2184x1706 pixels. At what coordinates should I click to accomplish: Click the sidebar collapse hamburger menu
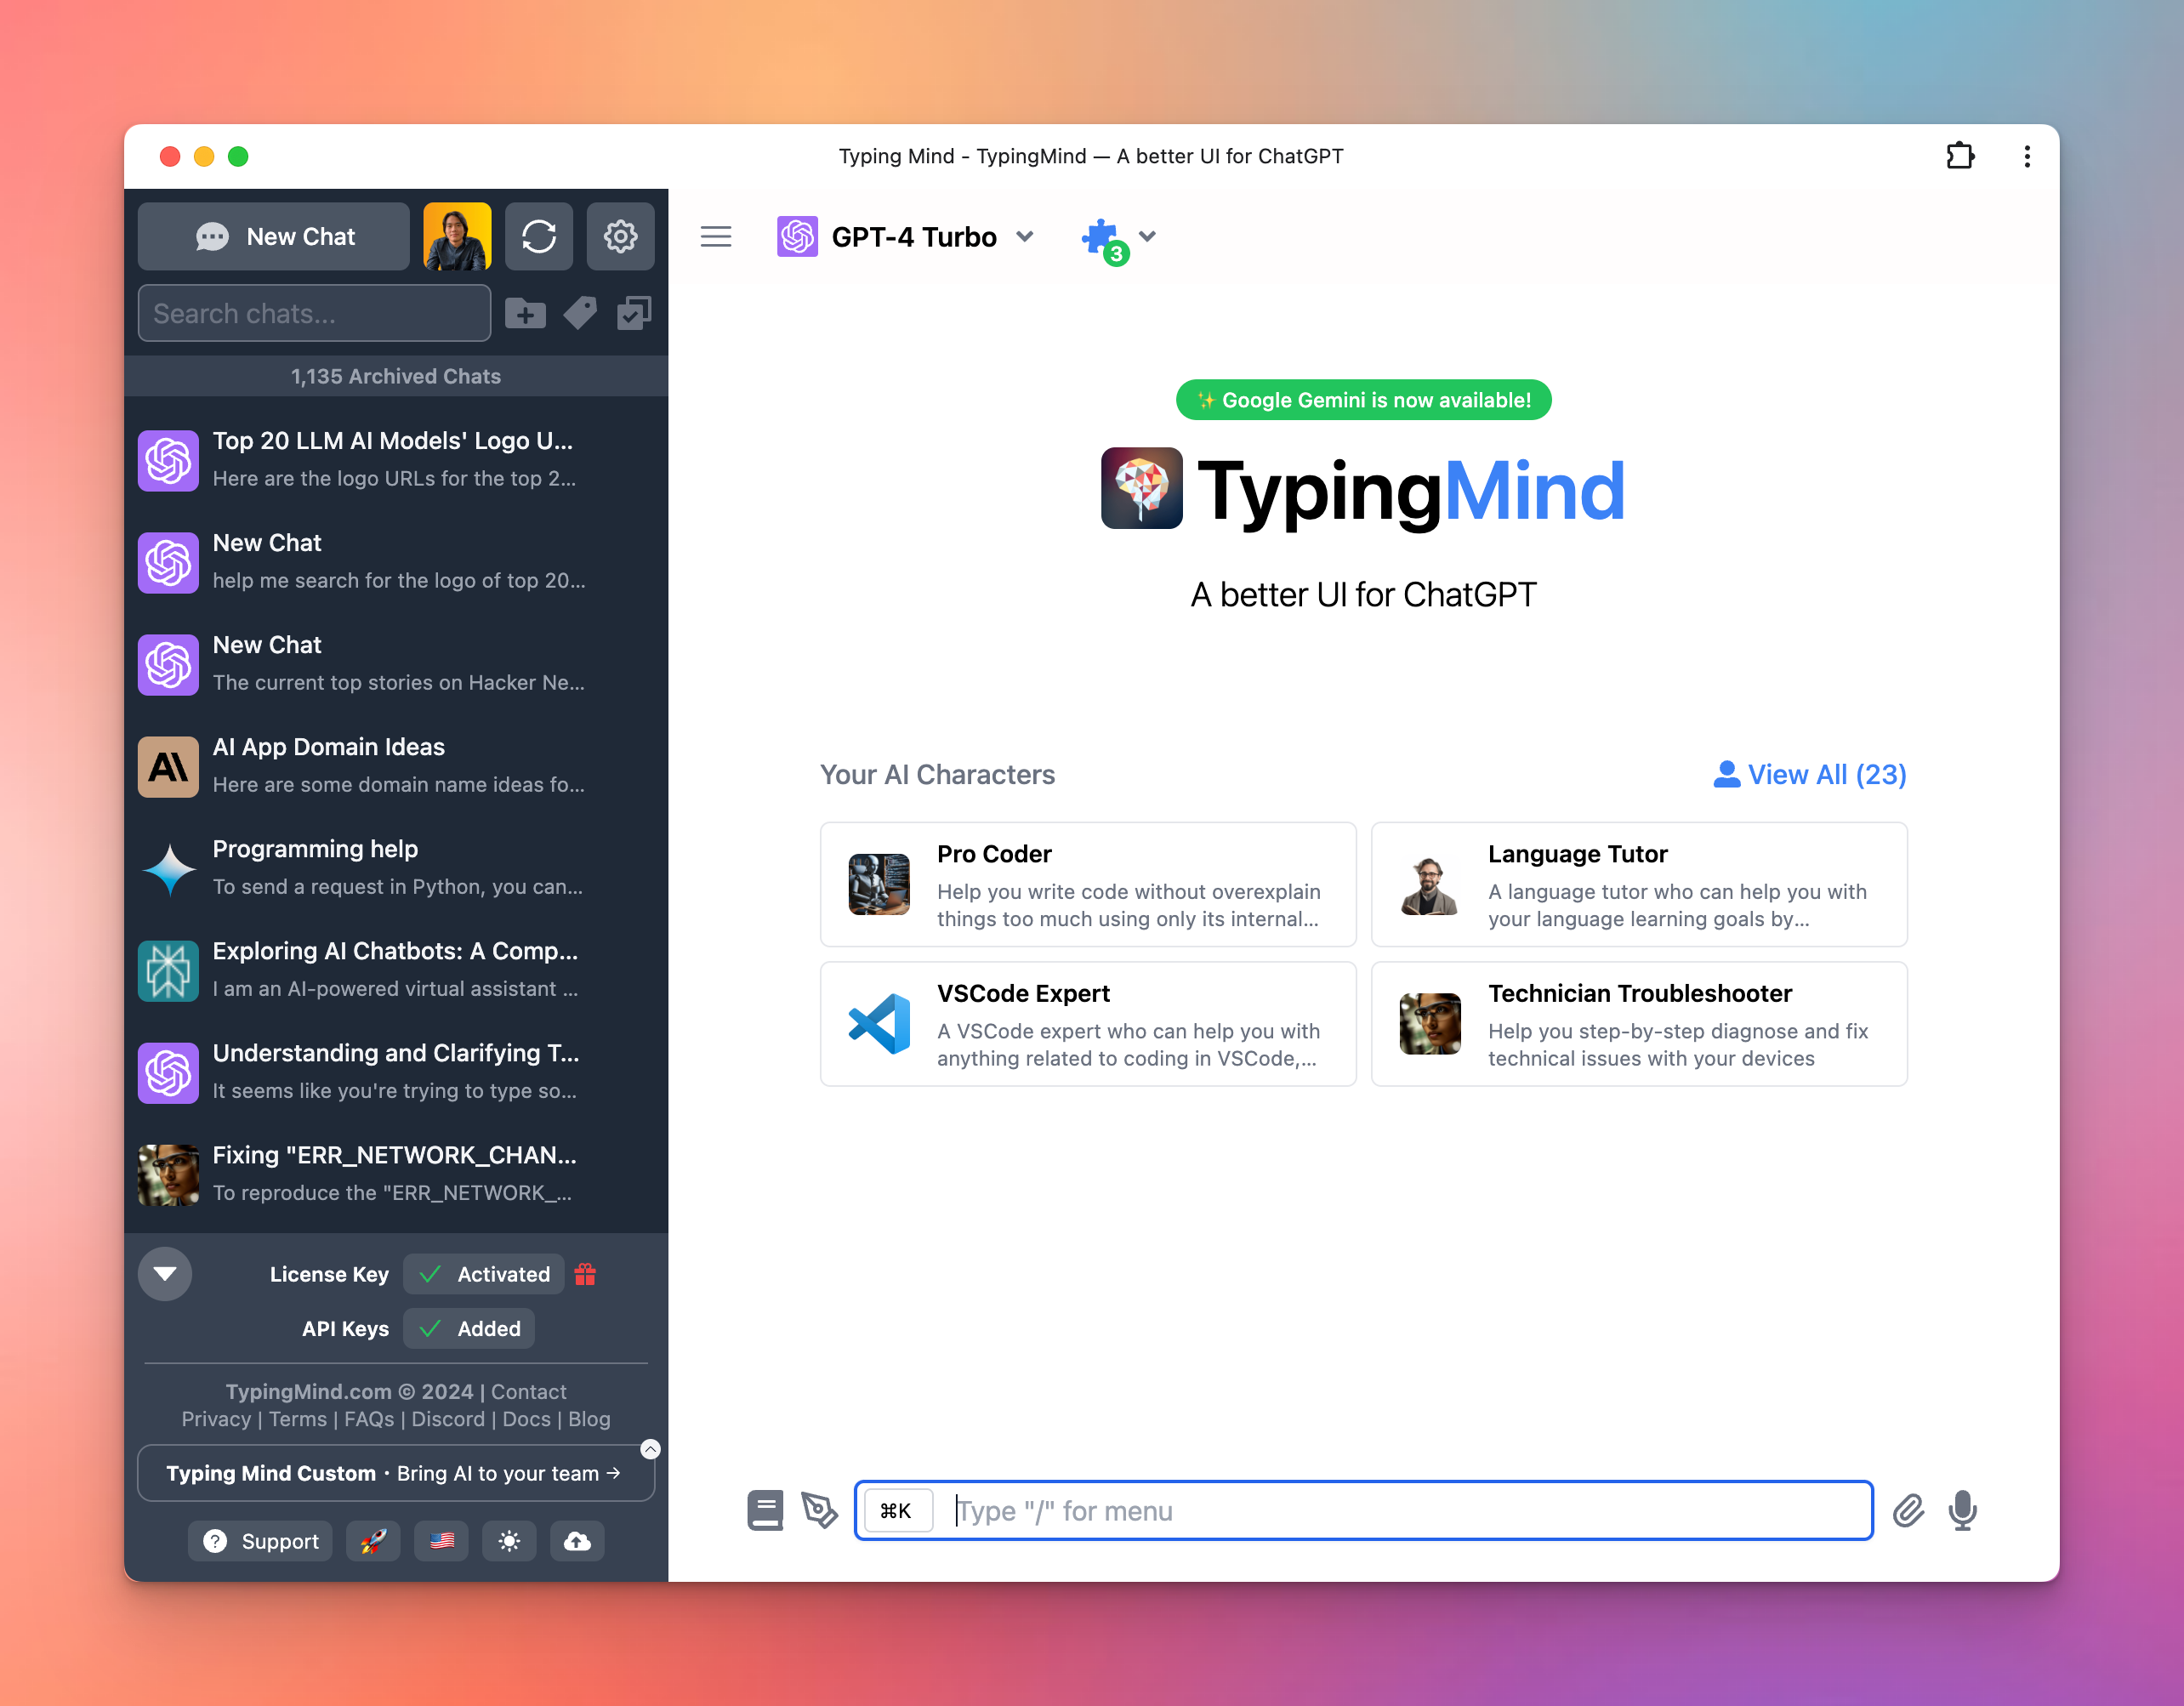point(714,236)
